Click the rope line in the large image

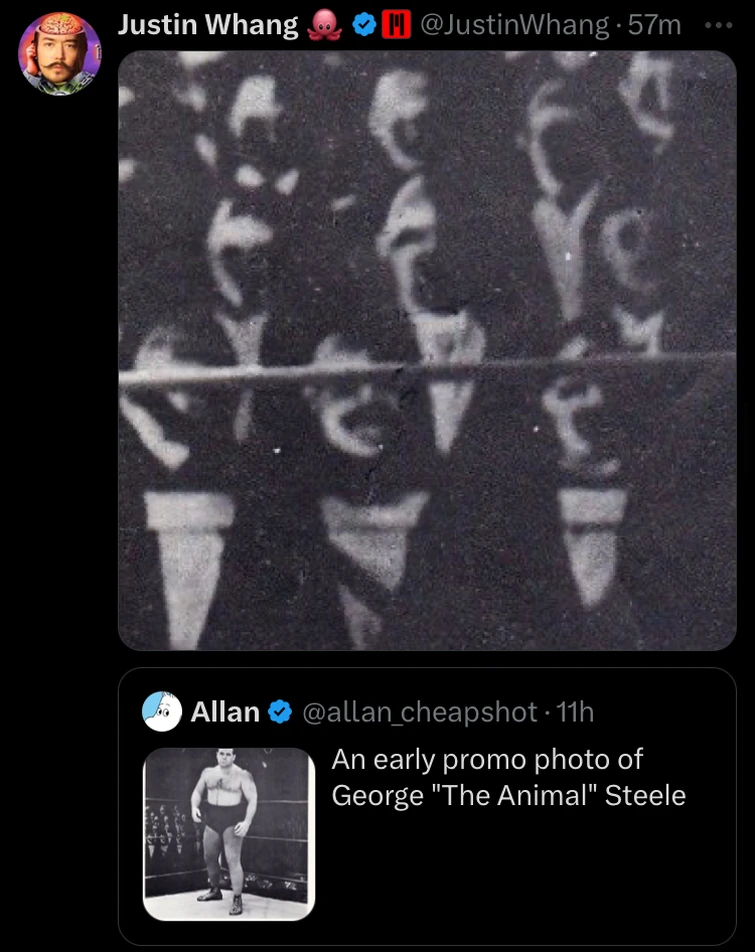[427, 368]
